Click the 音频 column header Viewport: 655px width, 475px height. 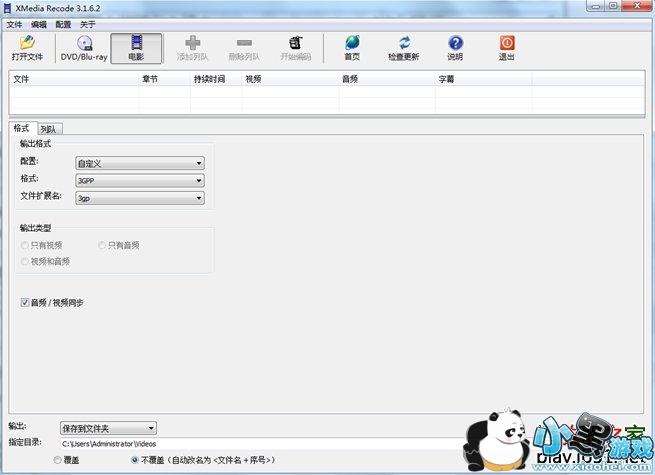tap(387, 79)
